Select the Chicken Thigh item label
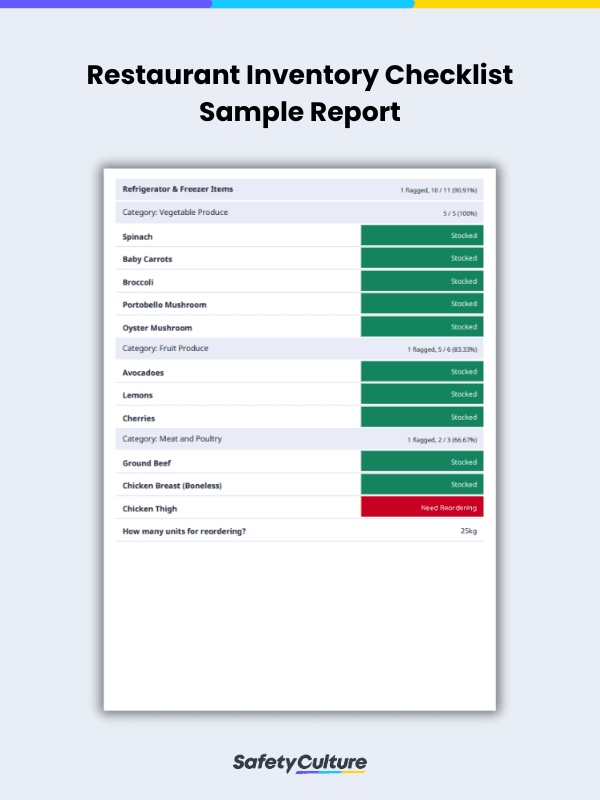This screenshot has width=600, height=800. pos(151,509)
